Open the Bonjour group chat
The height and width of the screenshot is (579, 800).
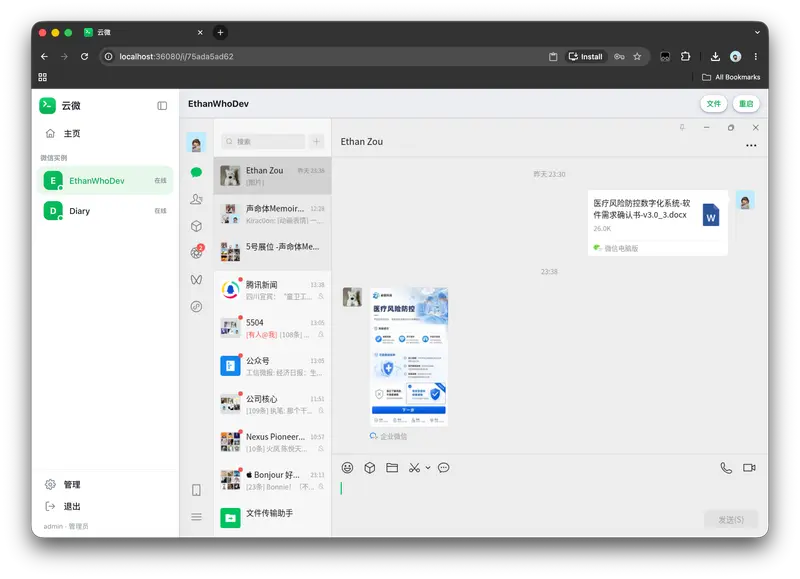point(272,480)
